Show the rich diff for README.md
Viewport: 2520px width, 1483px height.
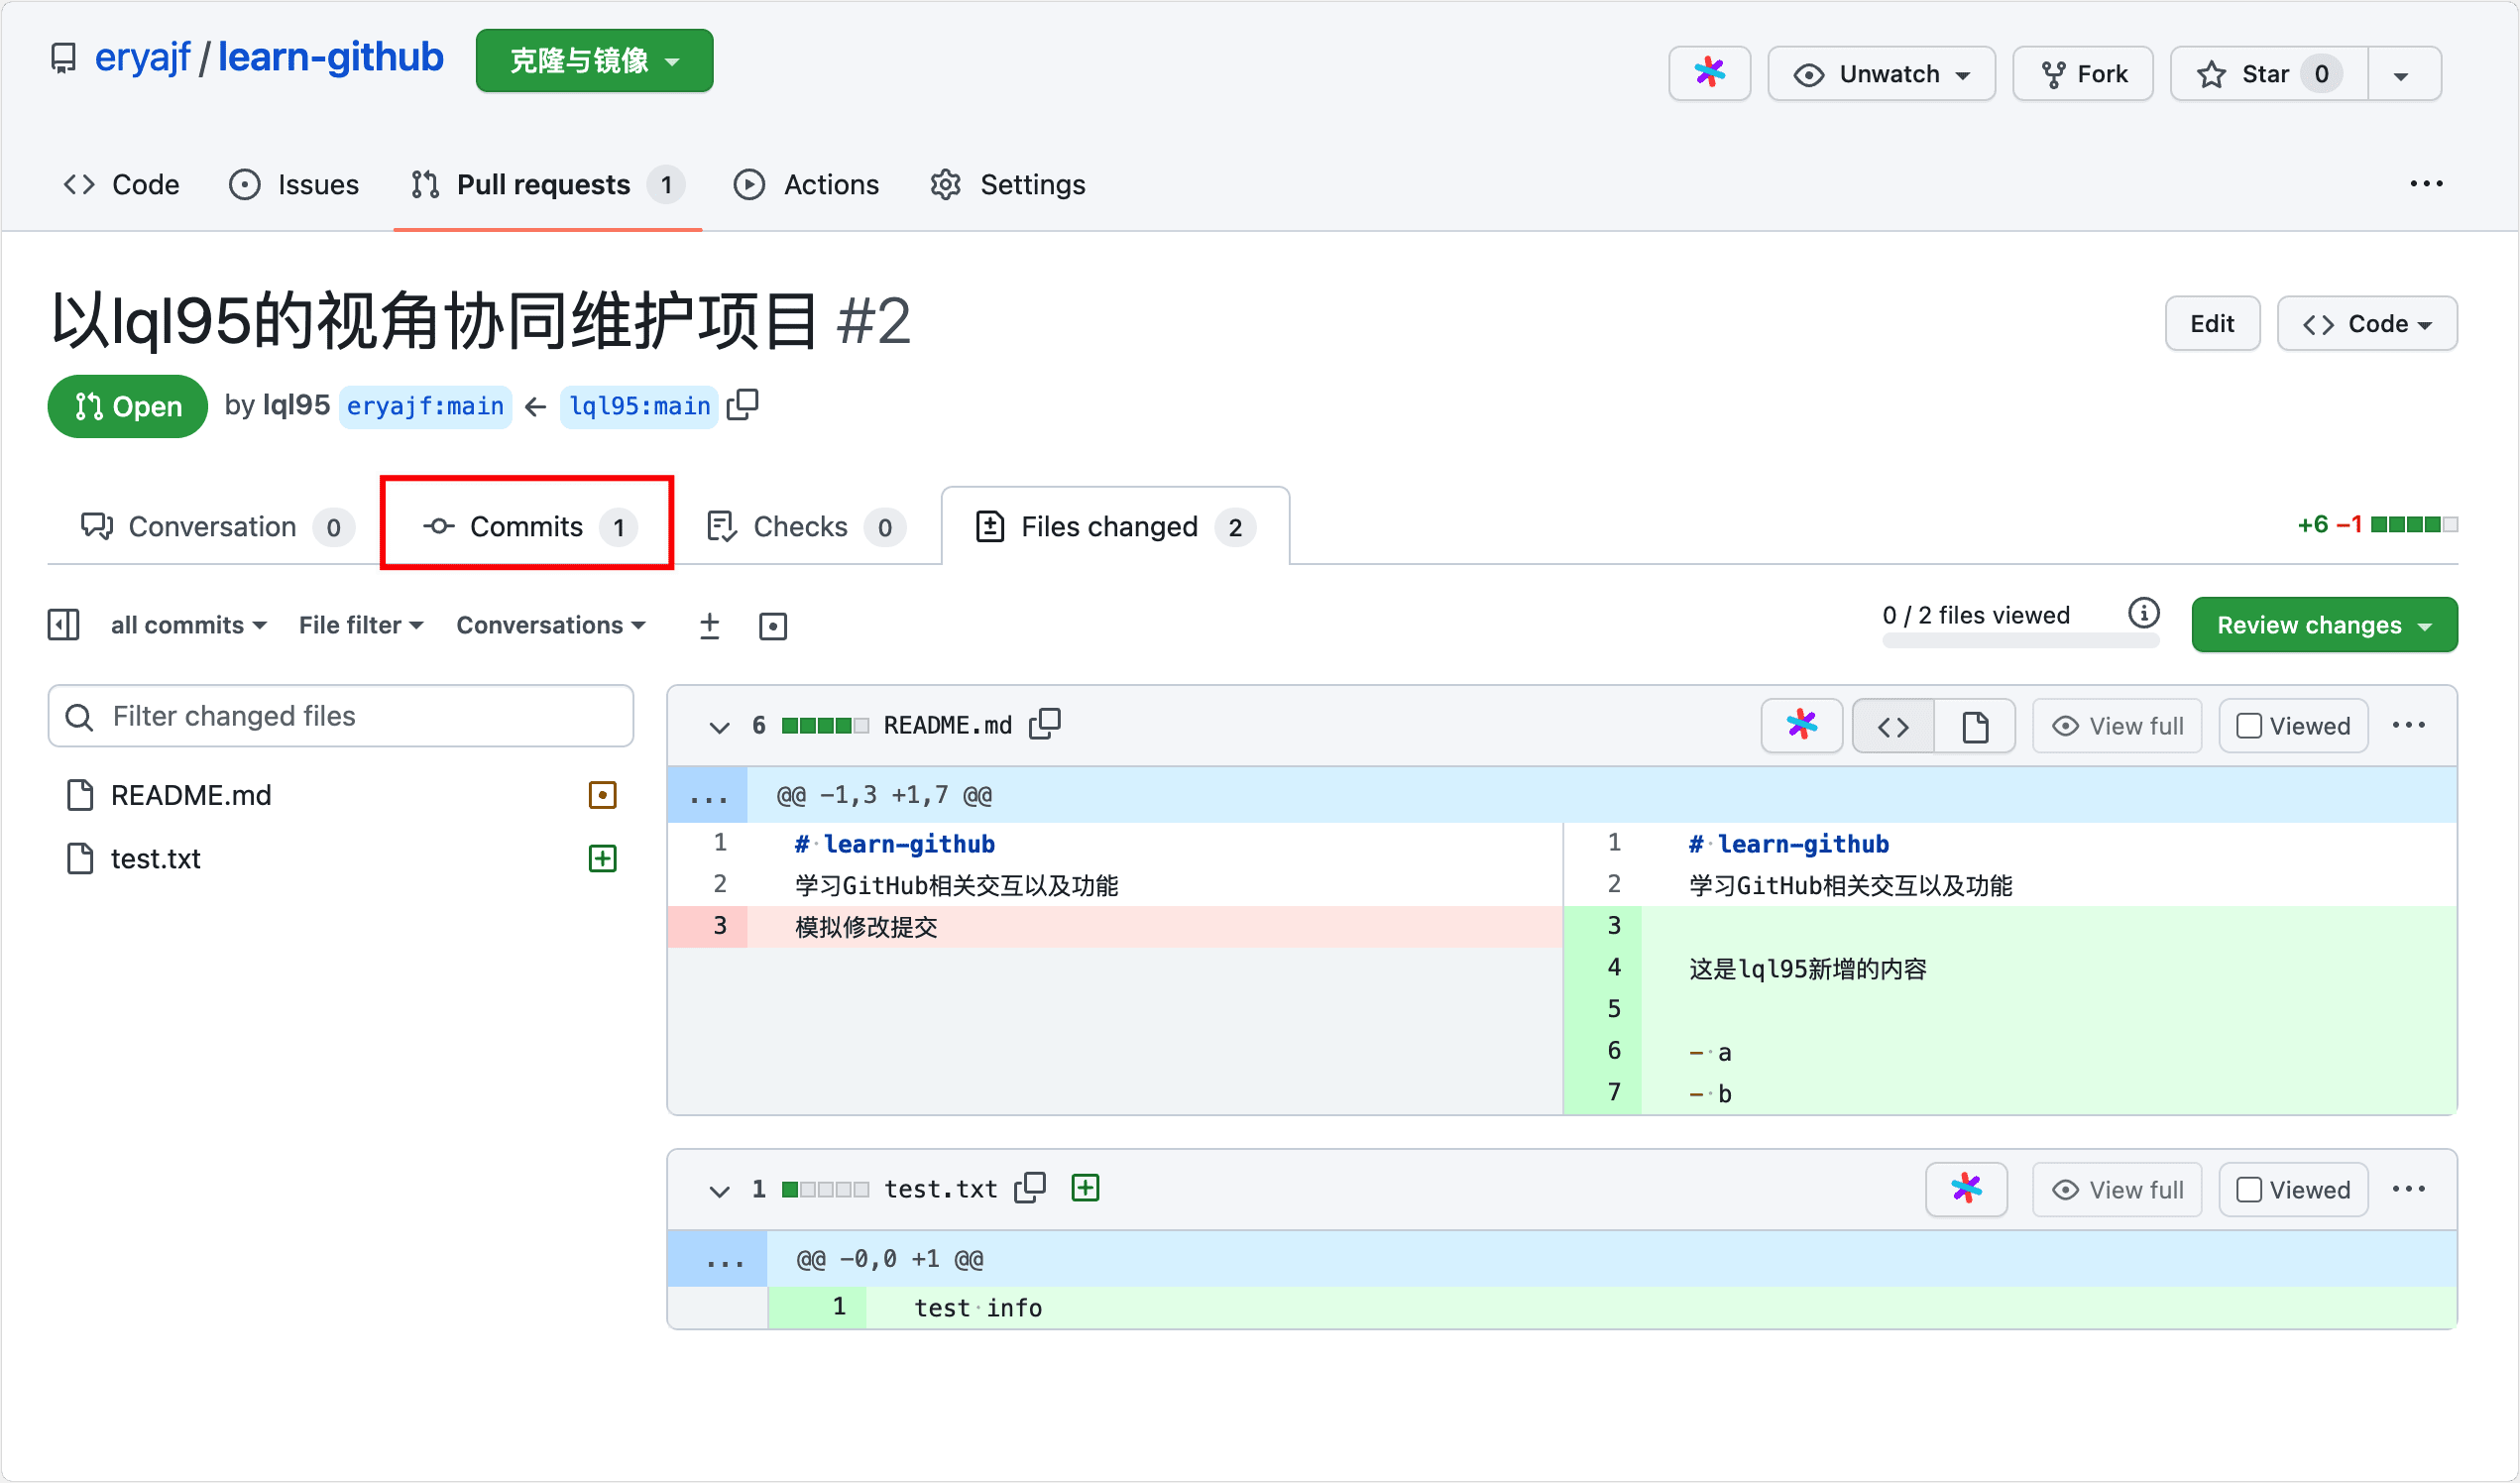pos(1974,725)
